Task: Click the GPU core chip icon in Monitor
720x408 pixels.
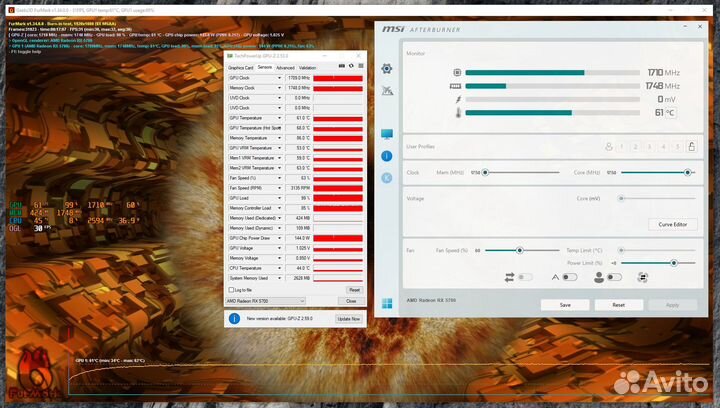Action: [x=457, y=73]
